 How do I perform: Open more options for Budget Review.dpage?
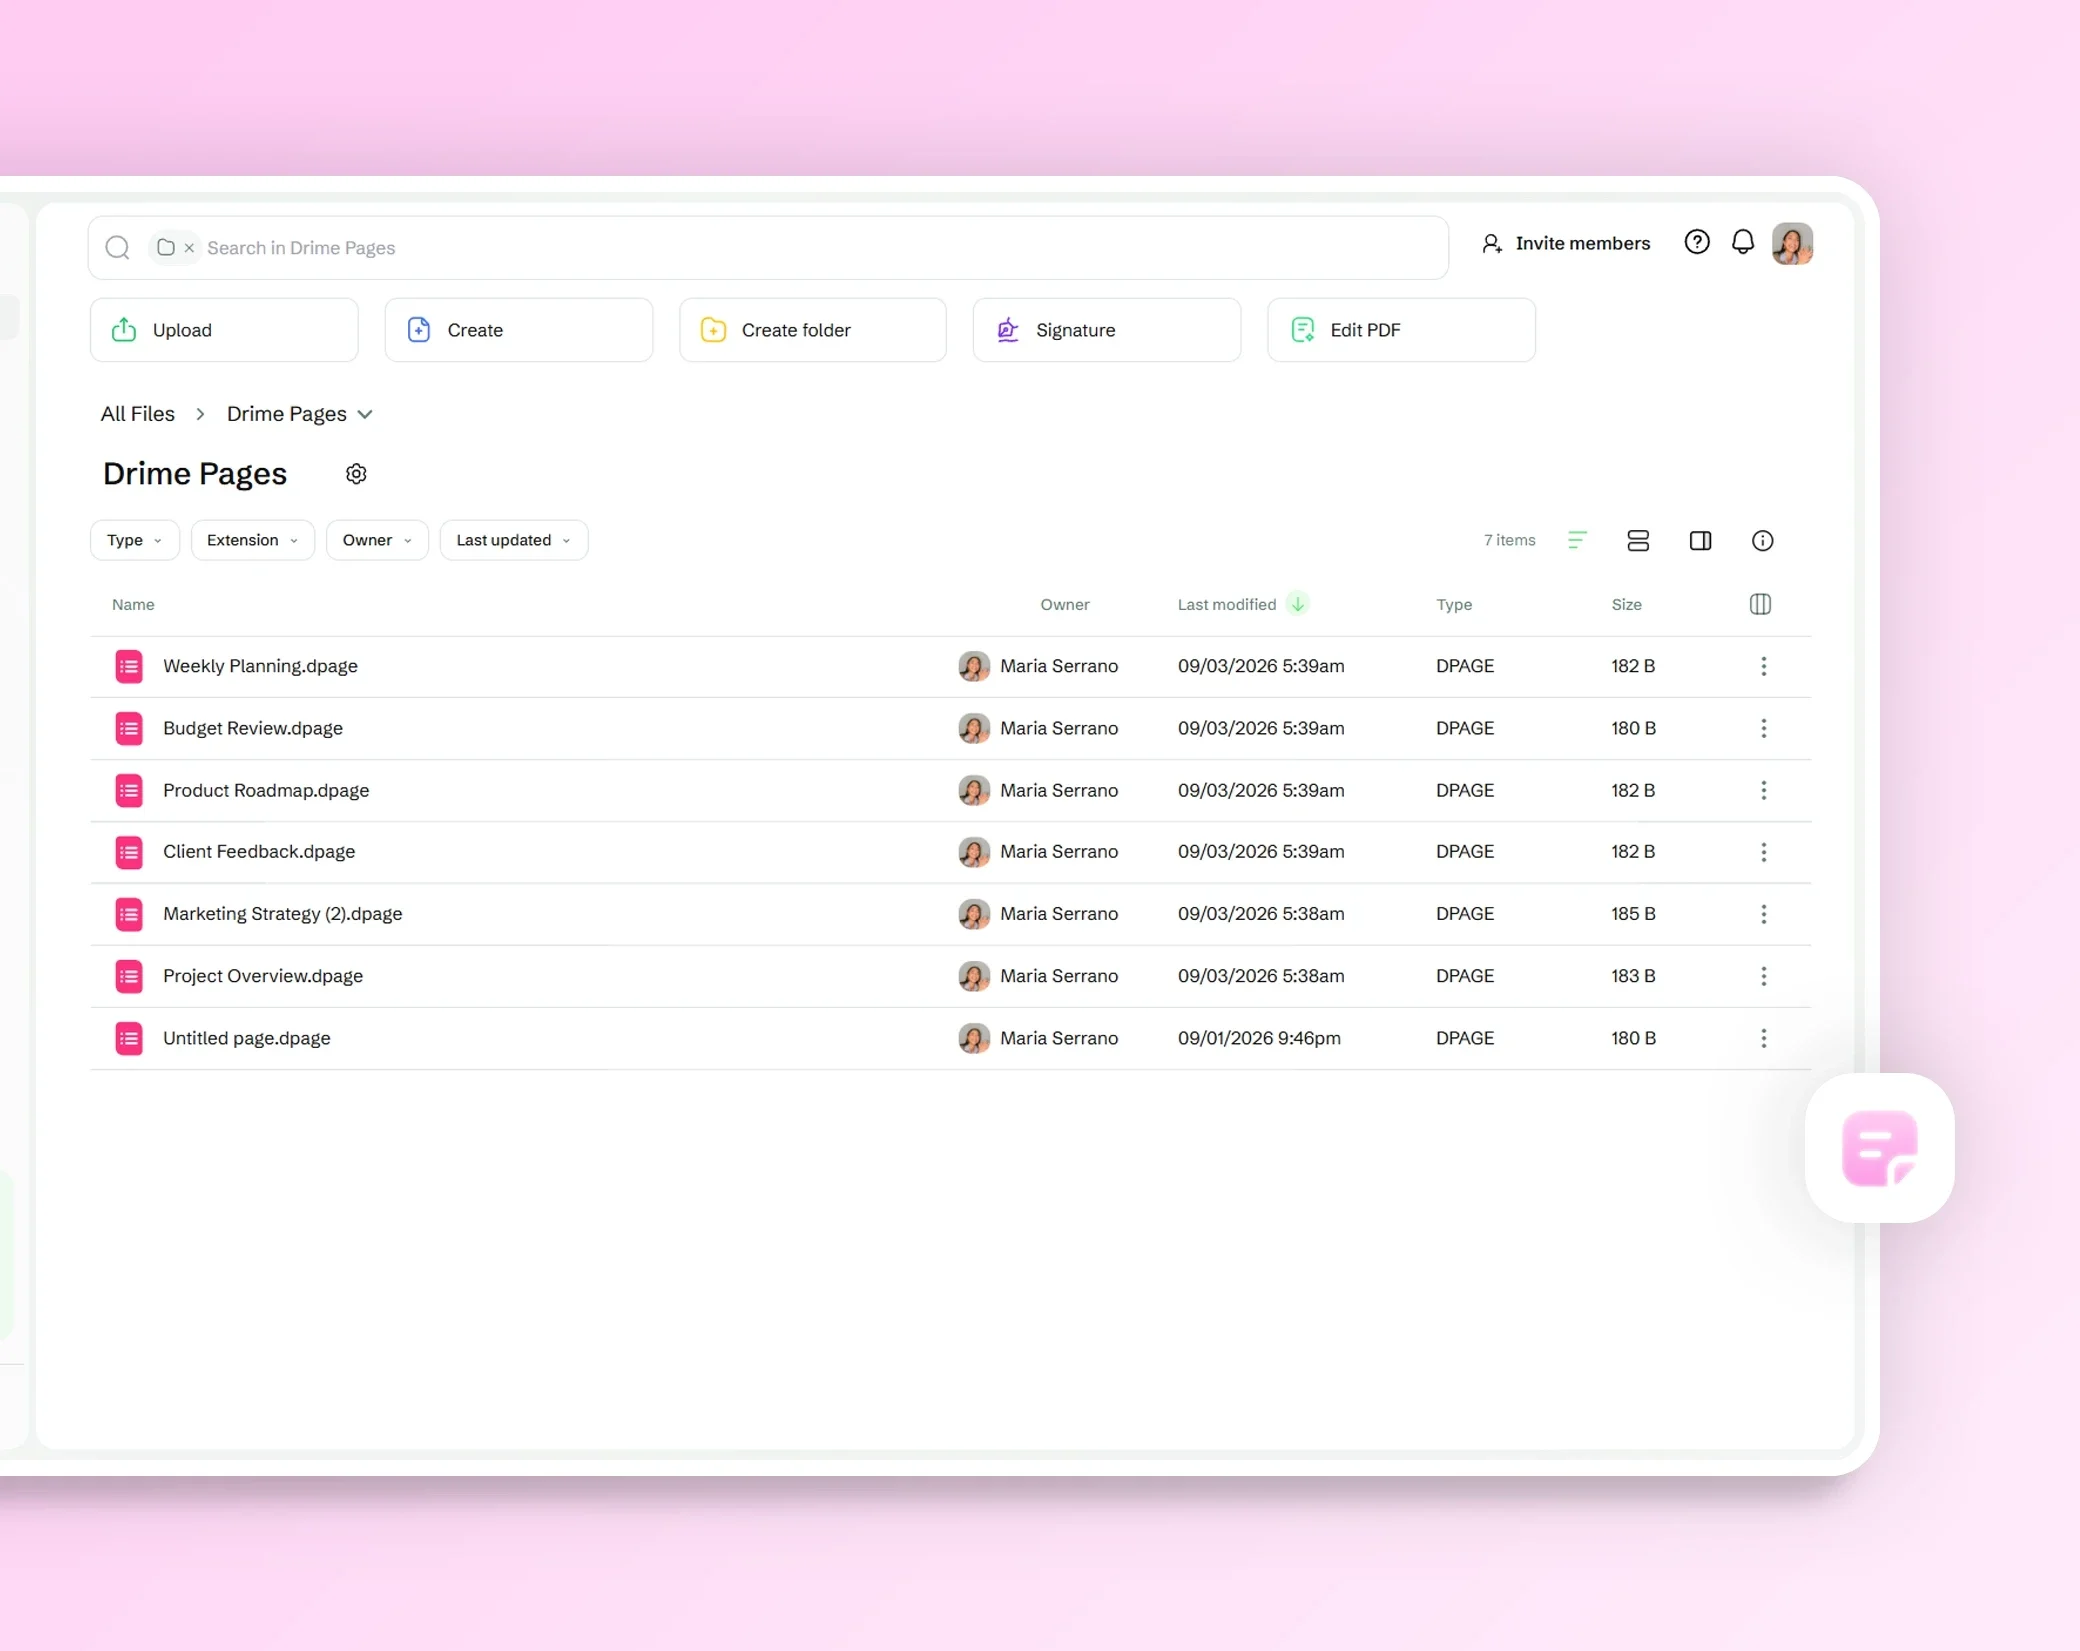pos(1763,728)
